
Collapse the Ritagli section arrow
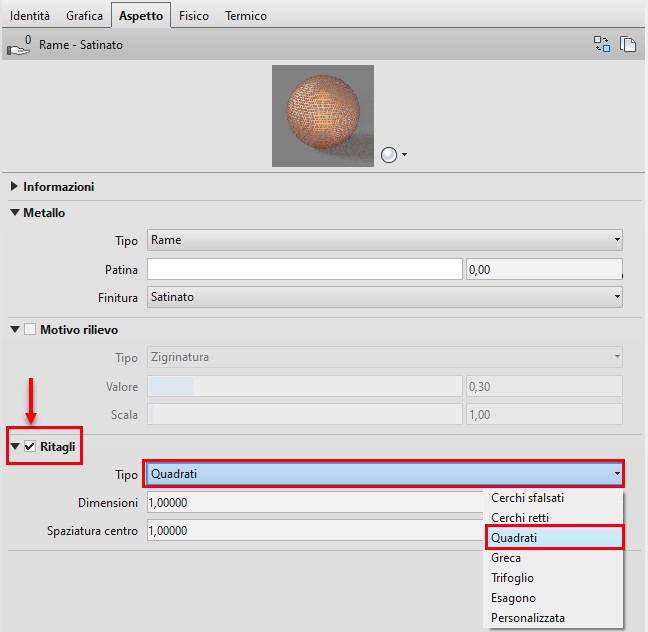(x=15, y=446)
